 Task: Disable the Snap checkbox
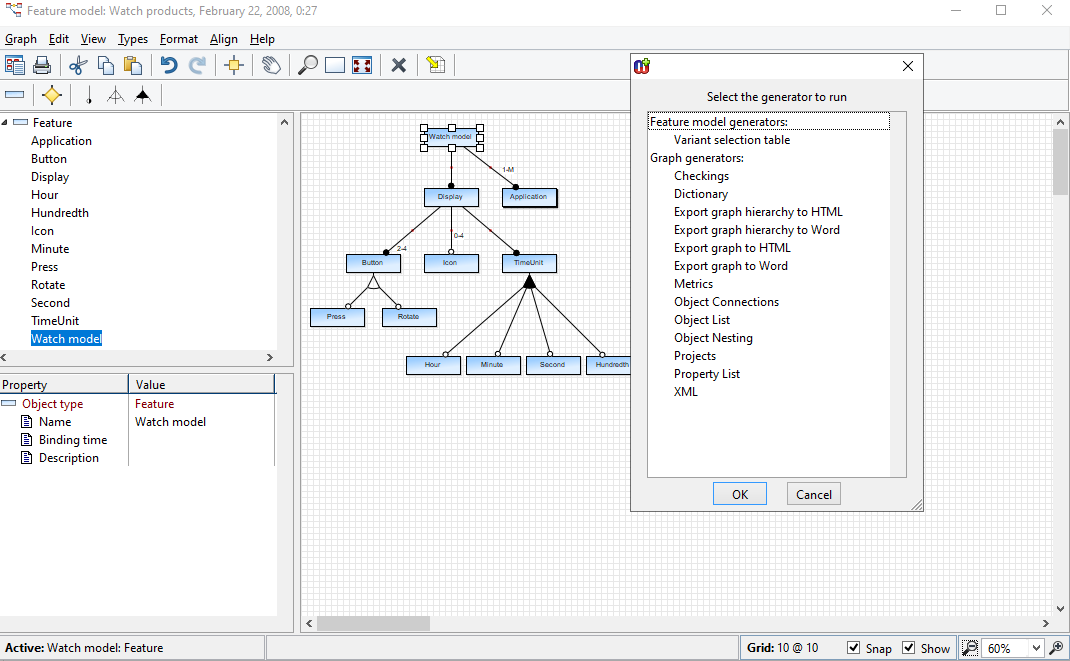tap(854, 648)
